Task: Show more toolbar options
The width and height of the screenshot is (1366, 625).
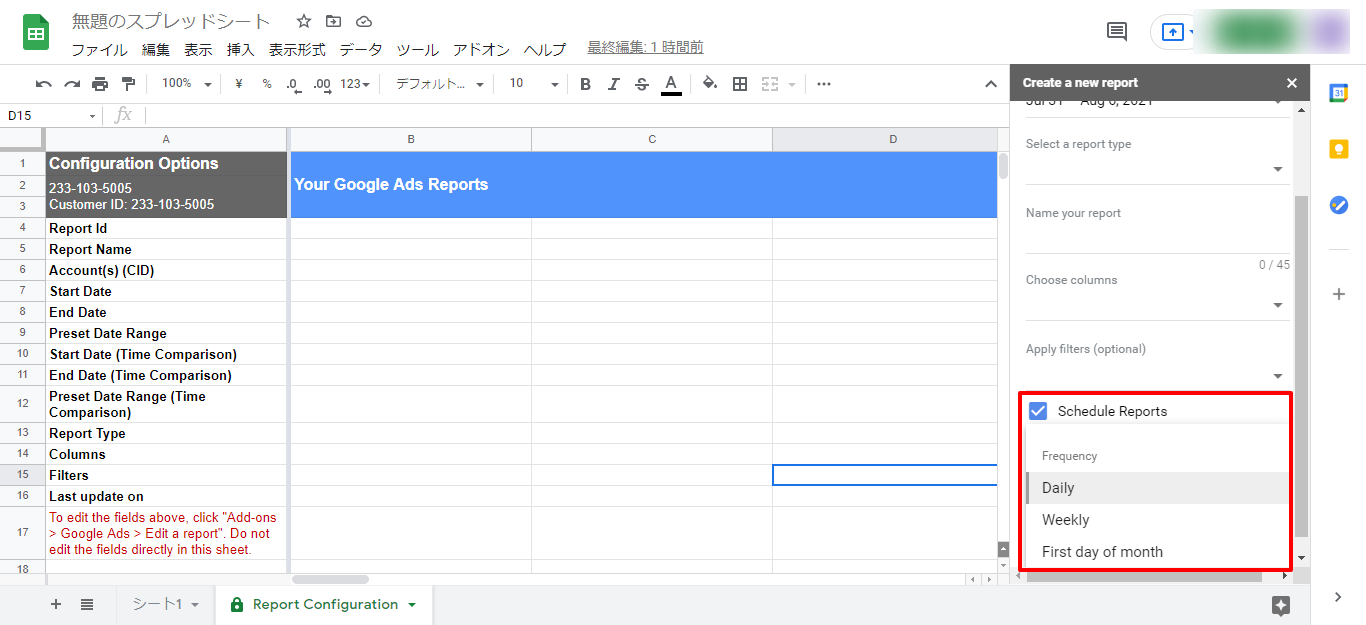Action: tap(824, 84)
